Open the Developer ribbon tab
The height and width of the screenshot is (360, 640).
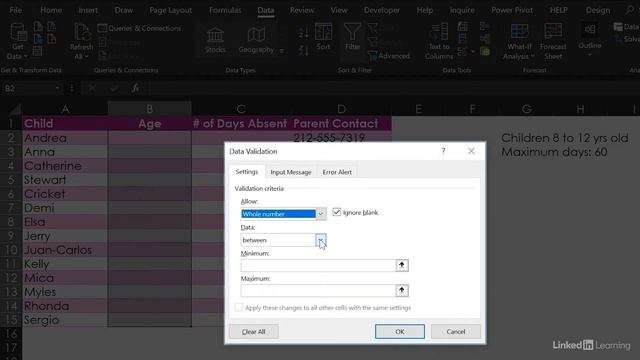coord(382,10)
